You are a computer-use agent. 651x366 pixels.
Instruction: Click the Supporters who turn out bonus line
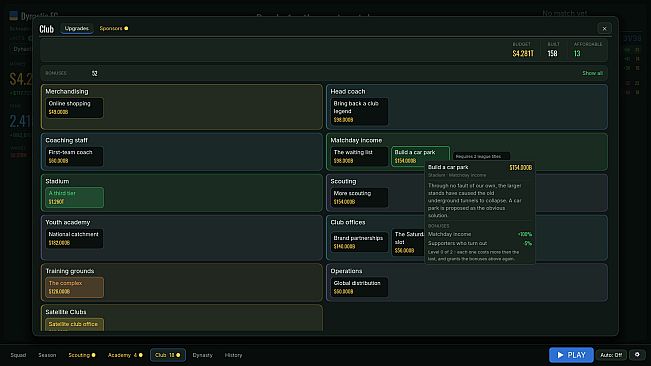coord(480,243)
